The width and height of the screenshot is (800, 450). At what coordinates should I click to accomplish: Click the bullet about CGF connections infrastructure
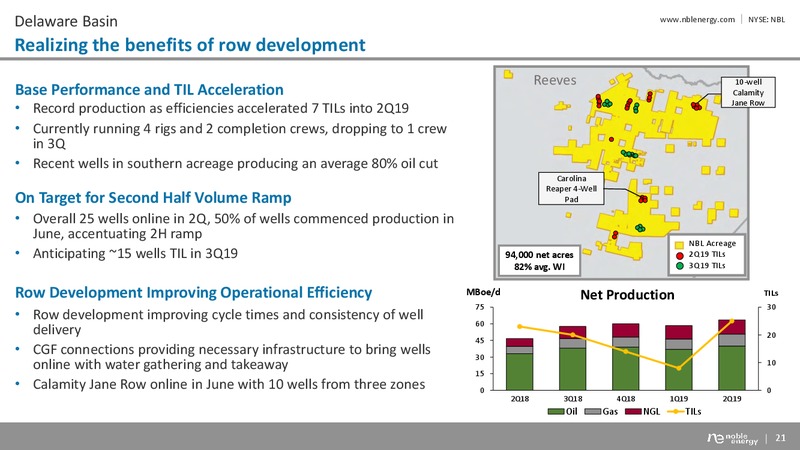coord(232,357)
